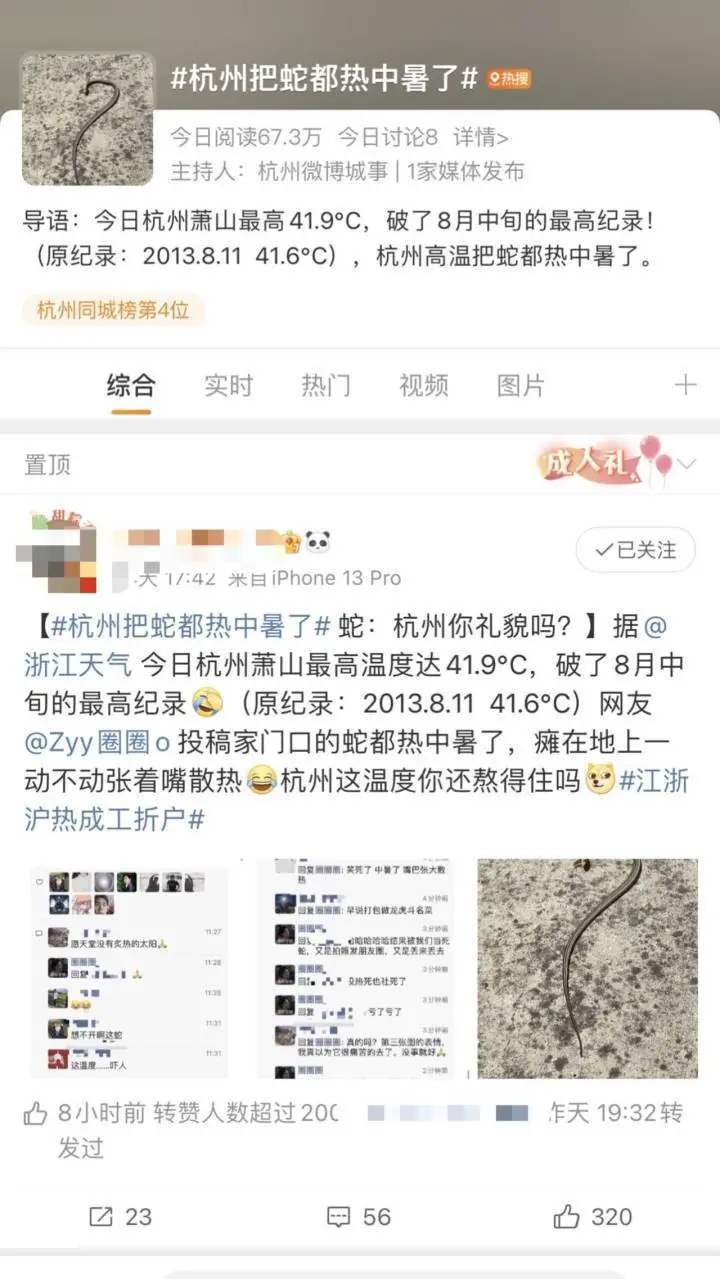720x1279 pixels.
Task: Tap the 杭州同城榜第4位 ranking tag
Action: click(x=113, y=310)
